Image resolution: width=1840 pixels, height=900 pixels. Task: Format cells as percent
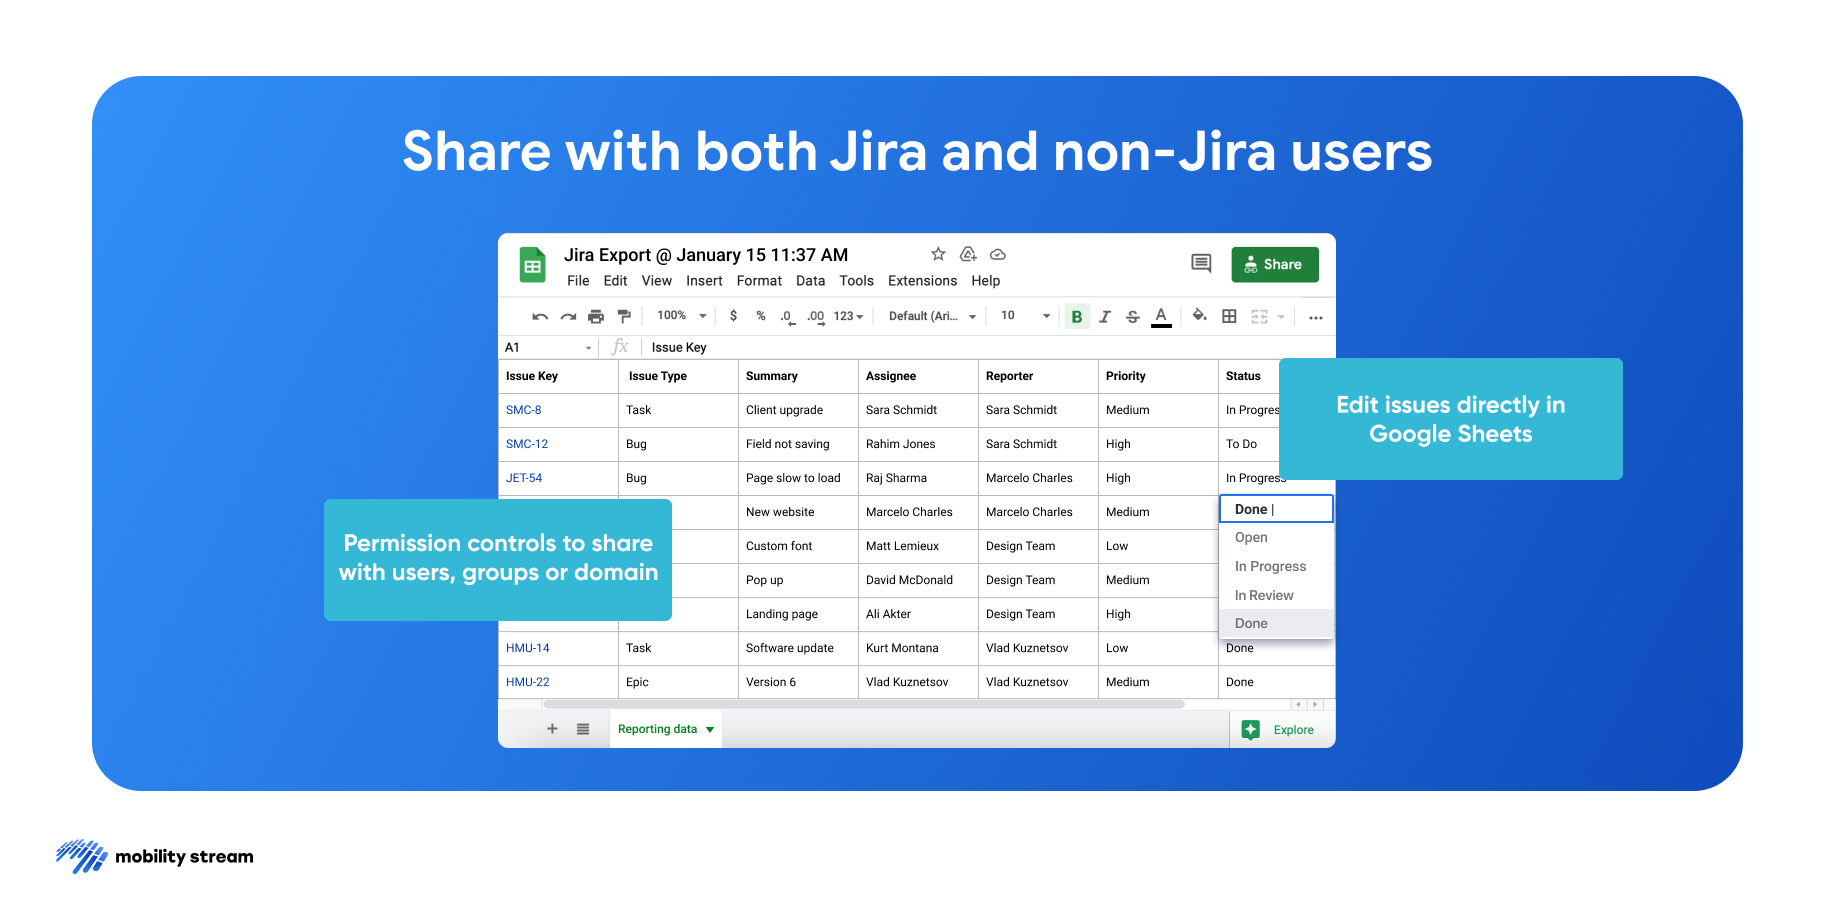tap(761, 316)
